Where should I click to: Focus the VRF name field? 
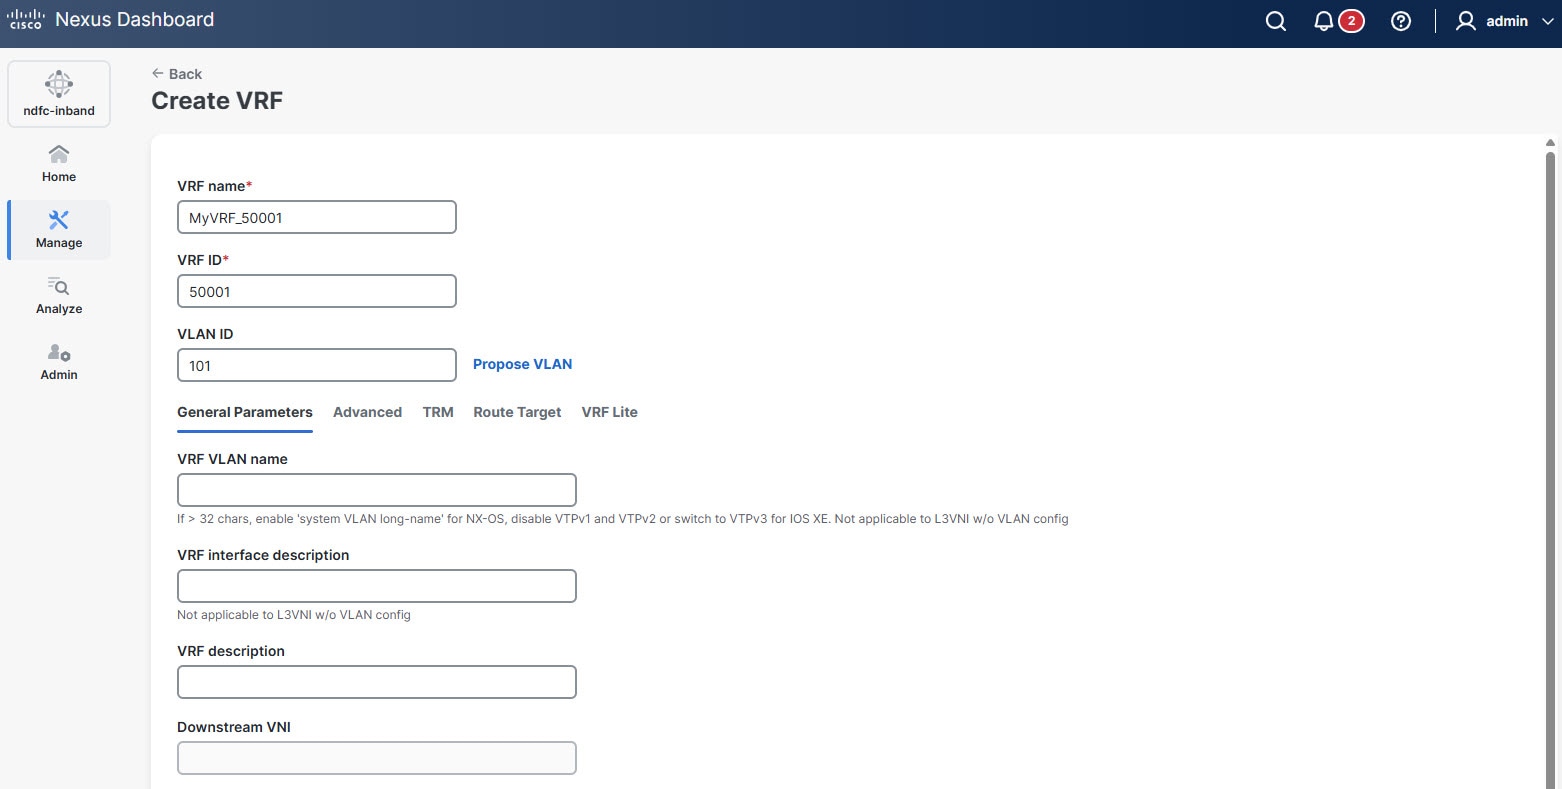point(317,217)
